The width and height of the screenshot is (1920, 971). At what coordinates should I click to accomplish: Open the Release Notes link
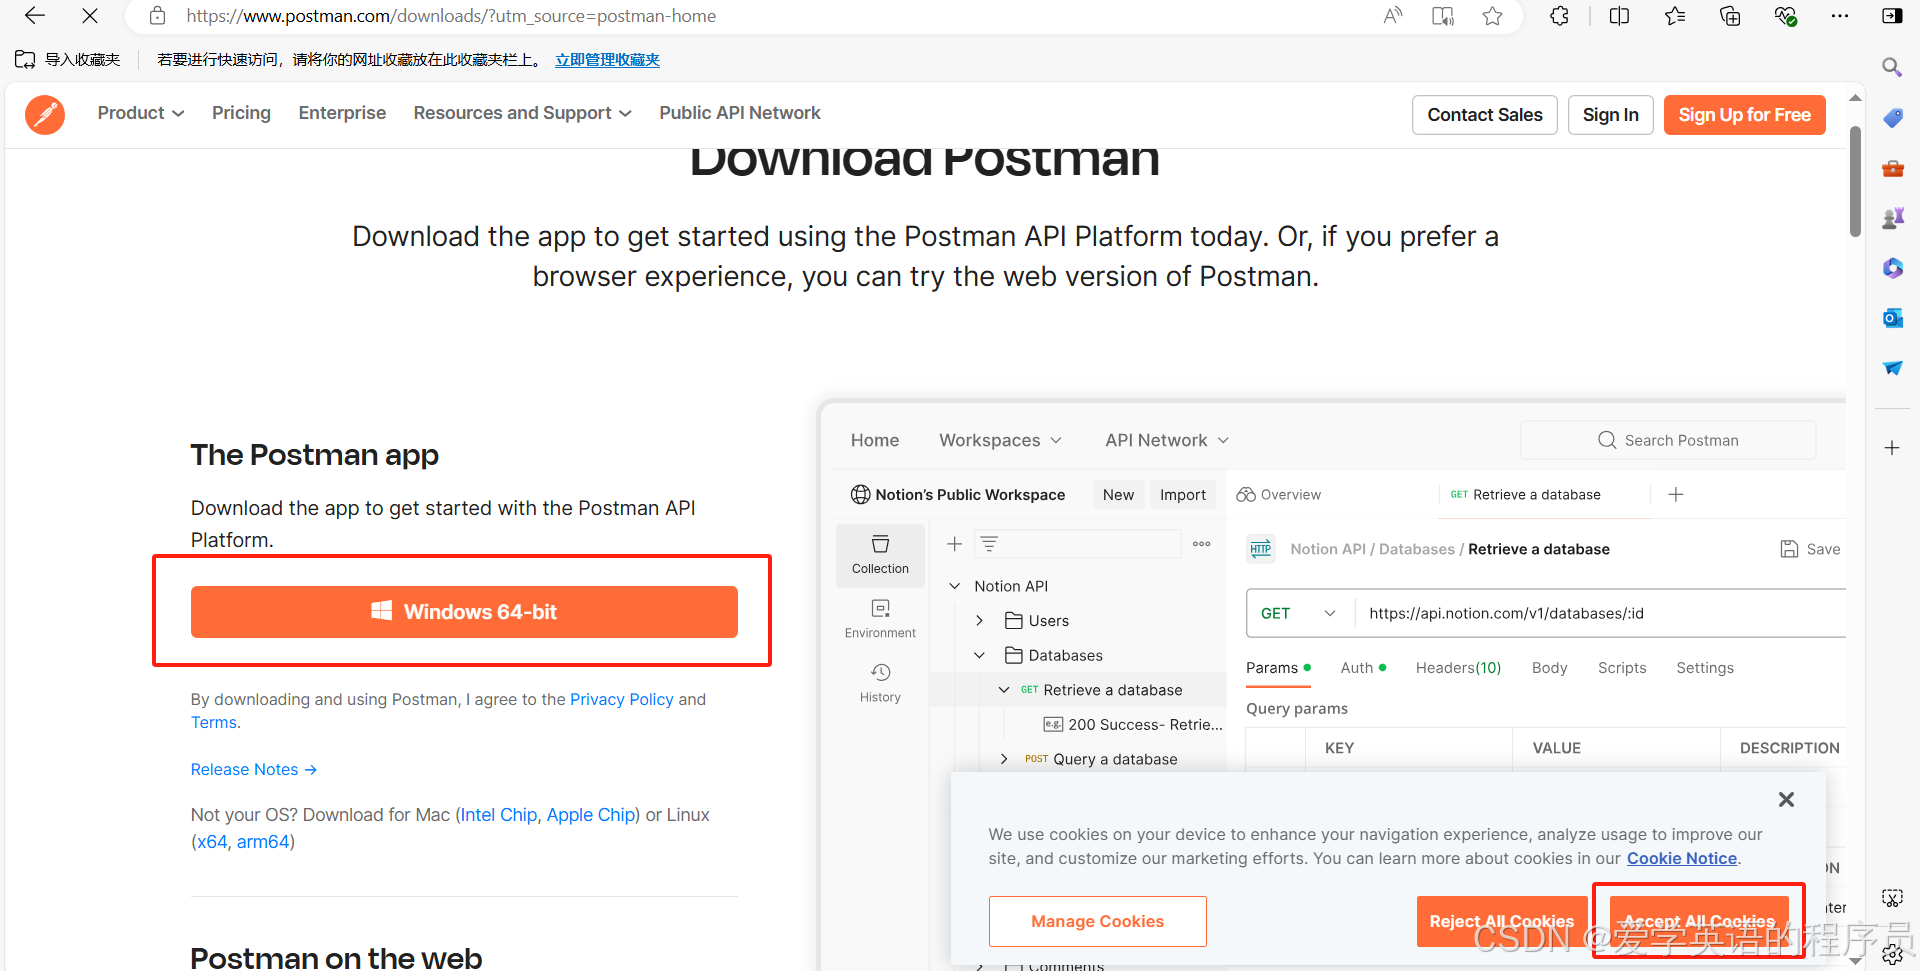[x=254, y=769]
